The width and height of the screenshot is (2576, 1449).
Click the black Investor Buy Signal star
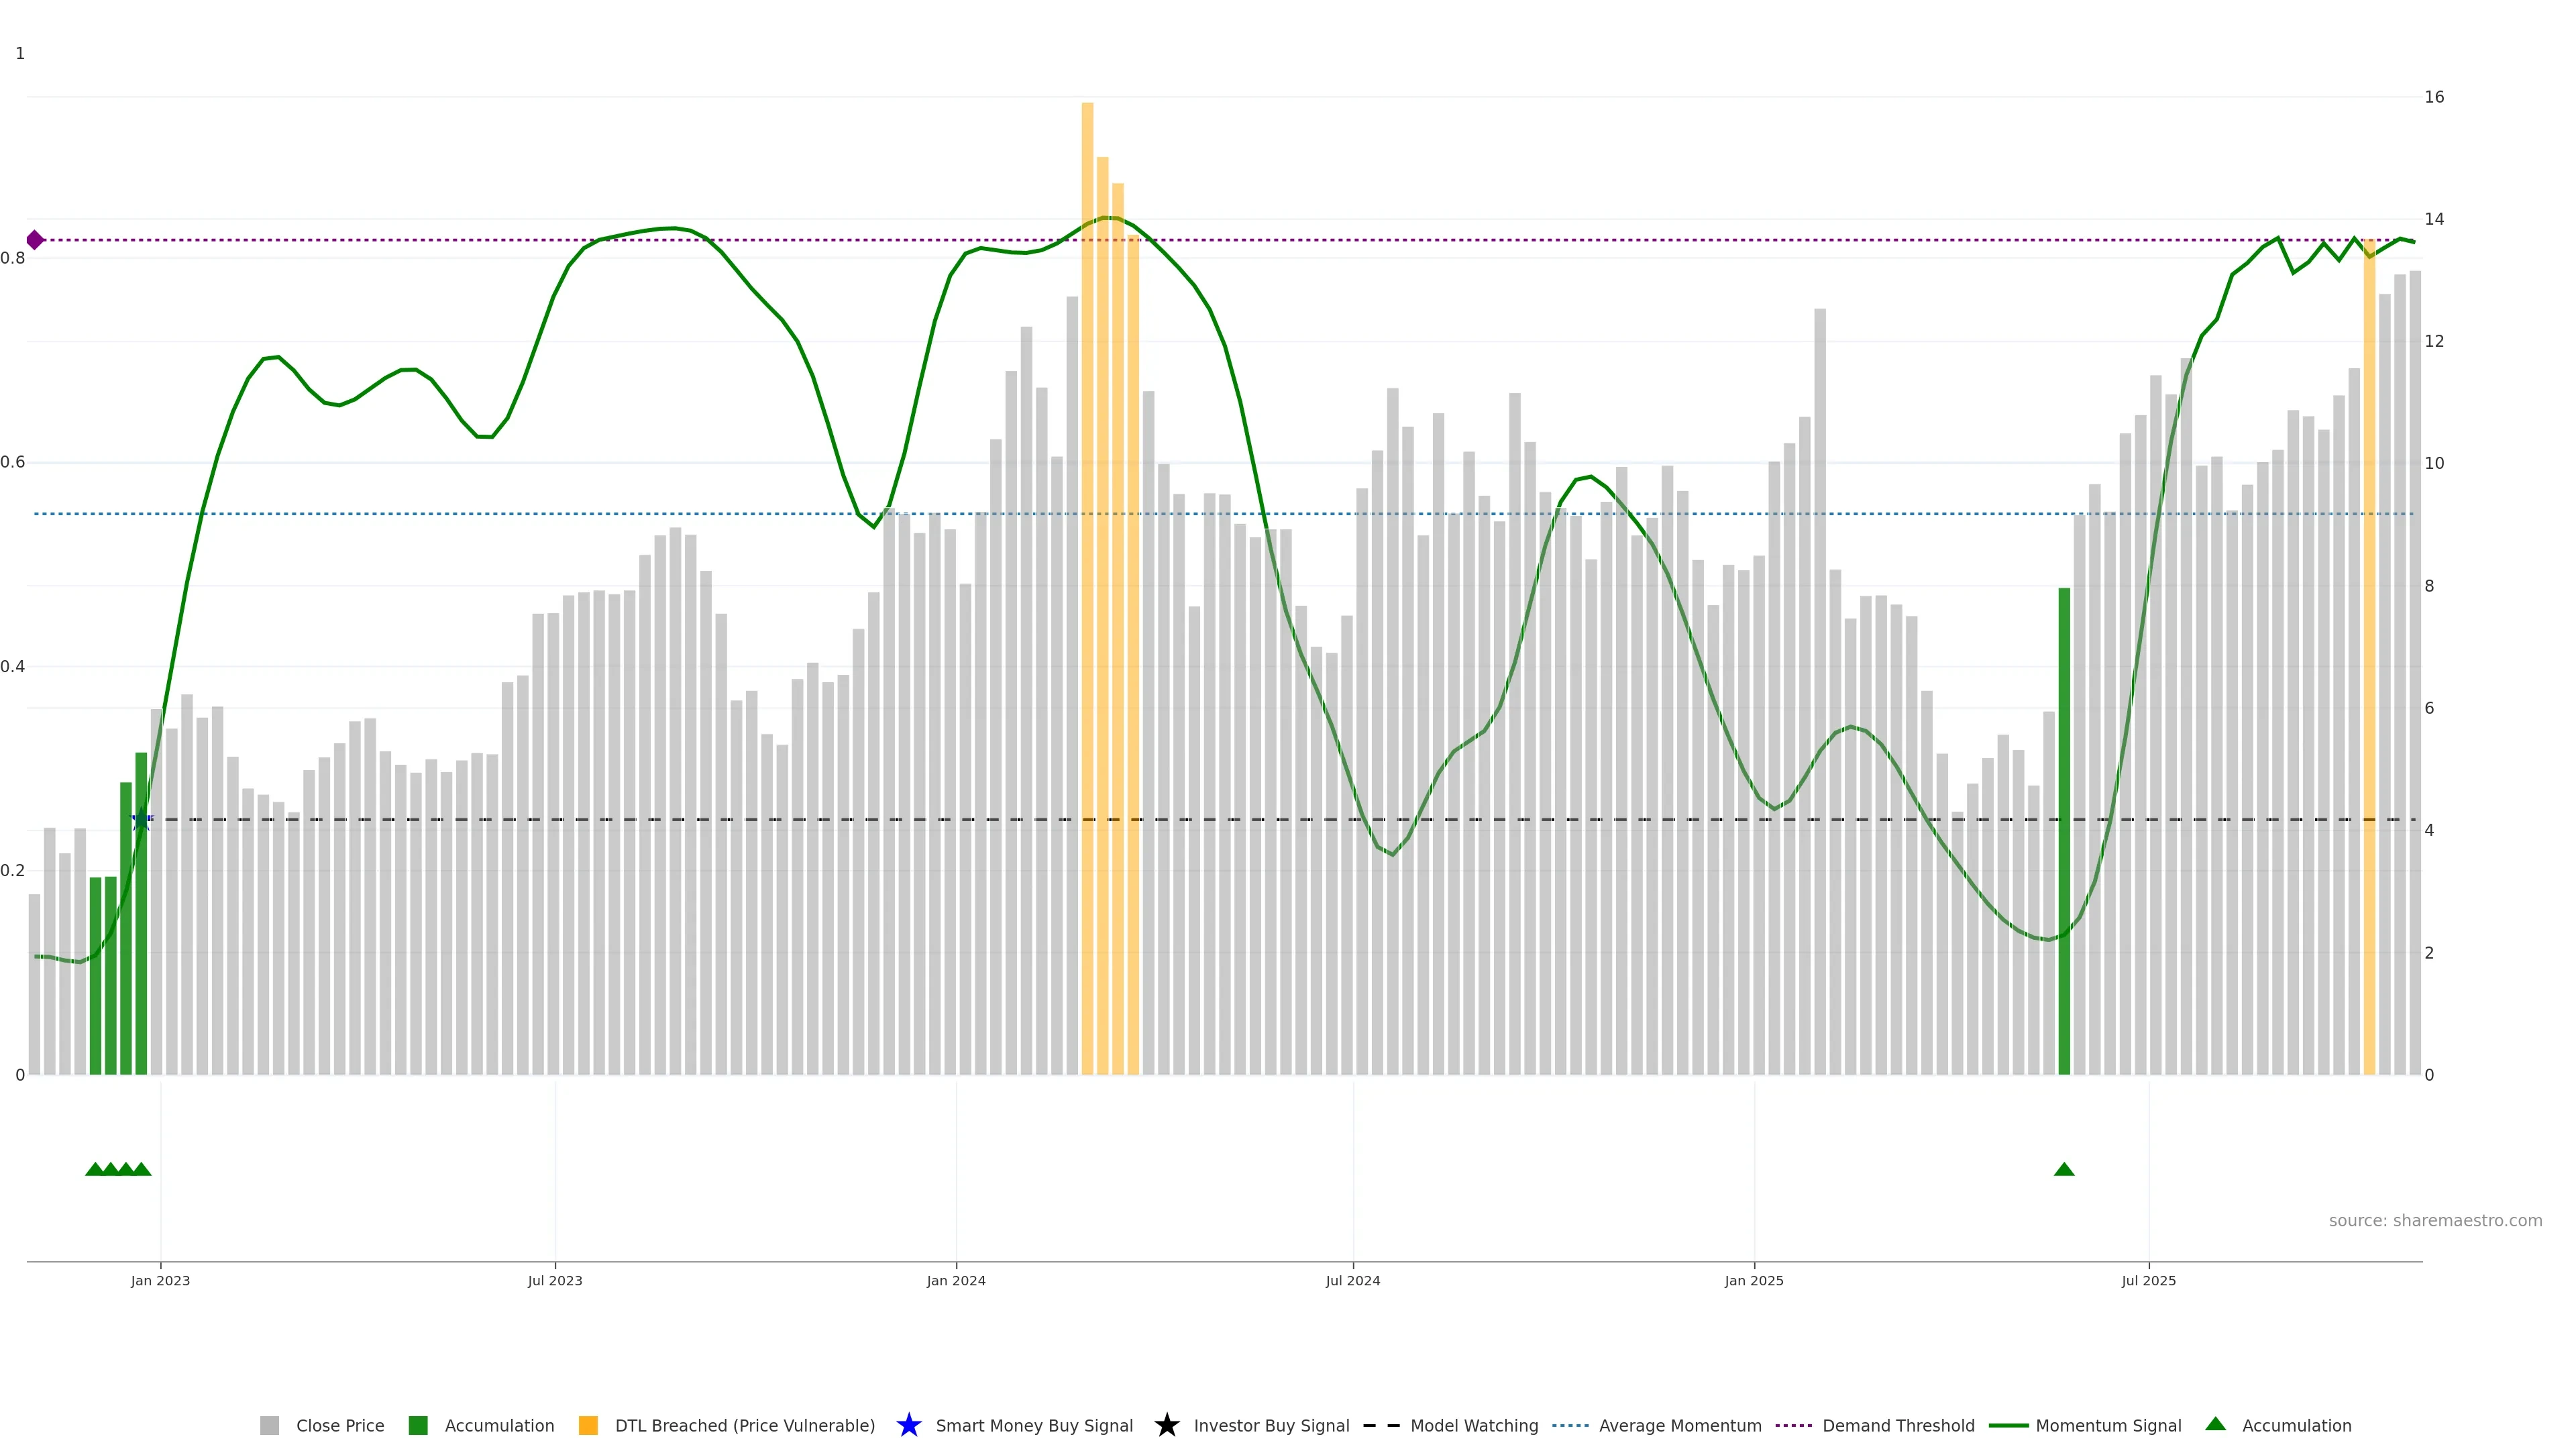[x=1166, y=1425]
